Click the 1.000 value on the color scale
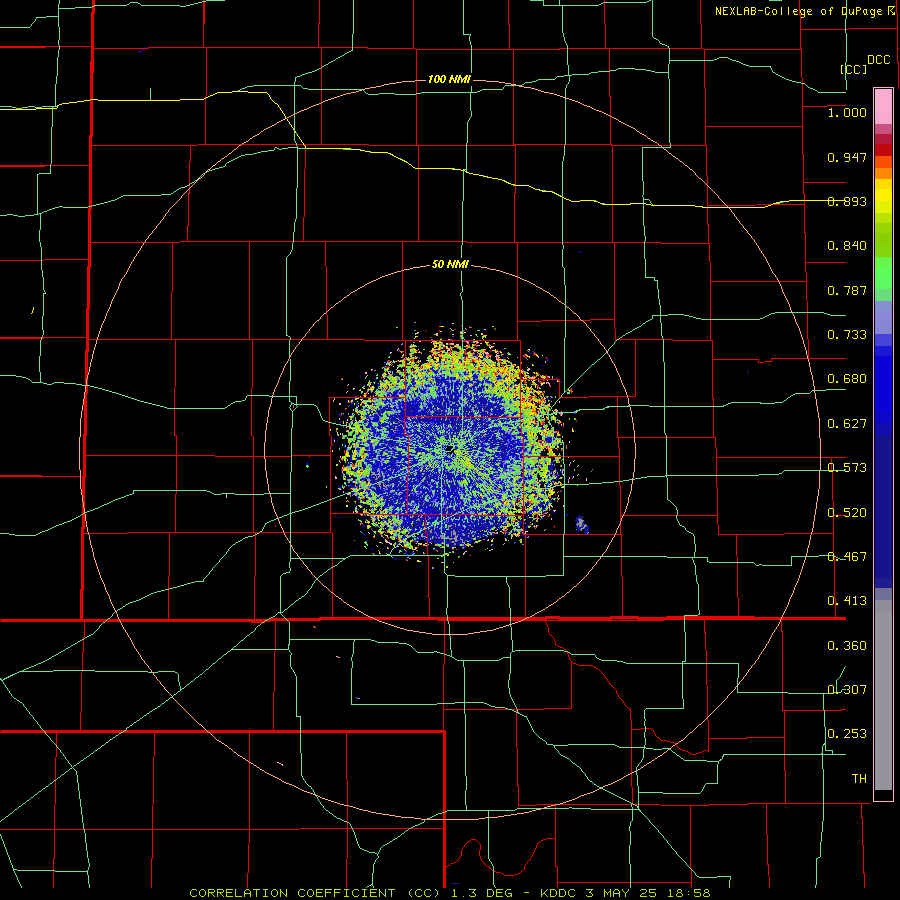 pyautogui.click(x=847, y=112)
